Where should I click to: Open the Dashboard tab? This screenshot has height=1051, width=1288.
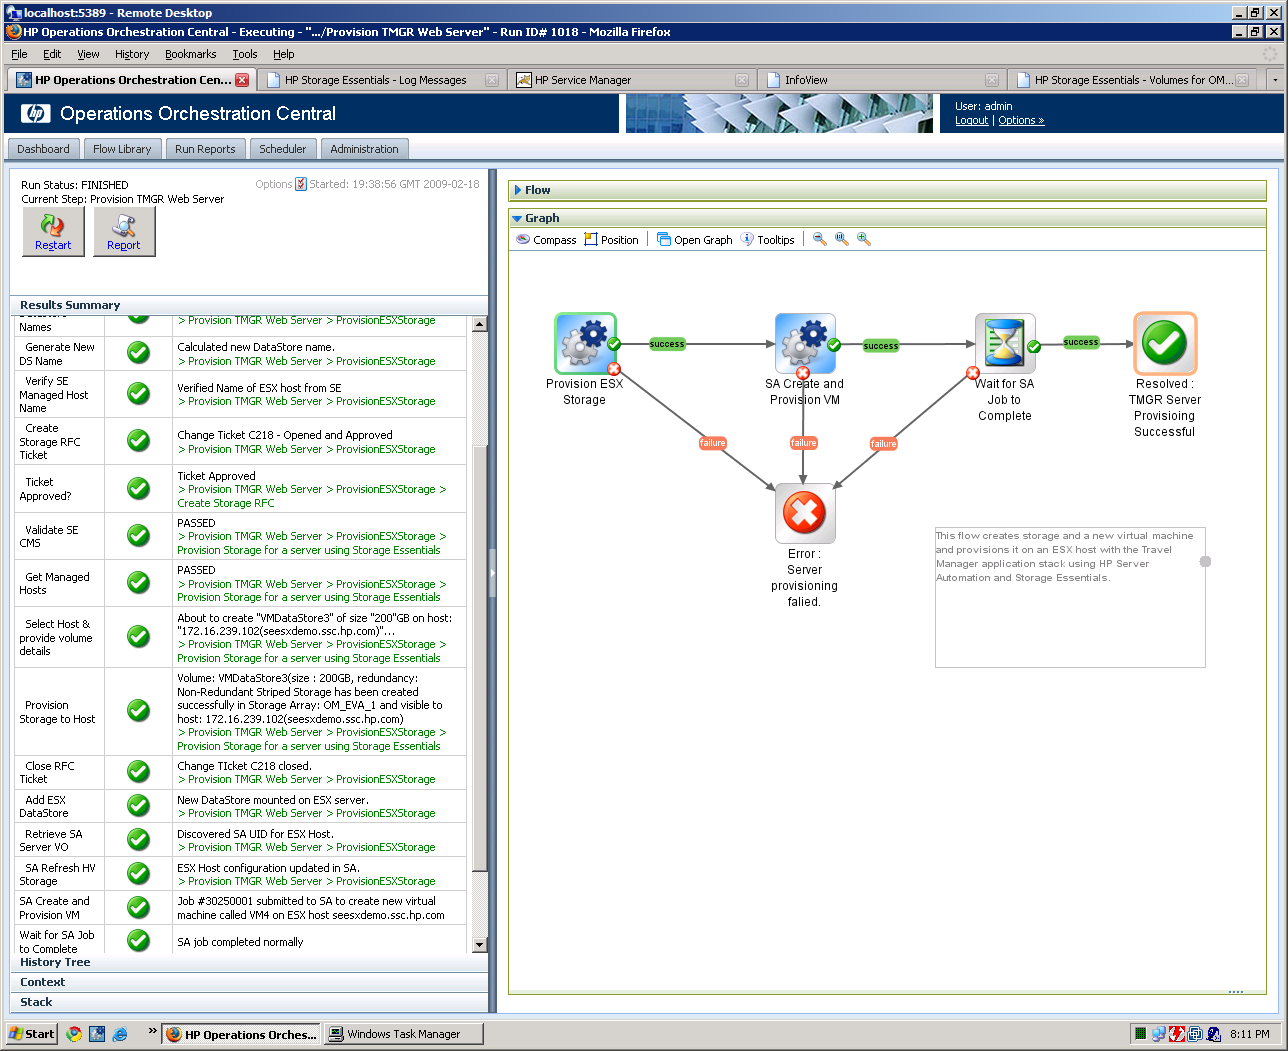pyautogui.click(x=43, y=149)
